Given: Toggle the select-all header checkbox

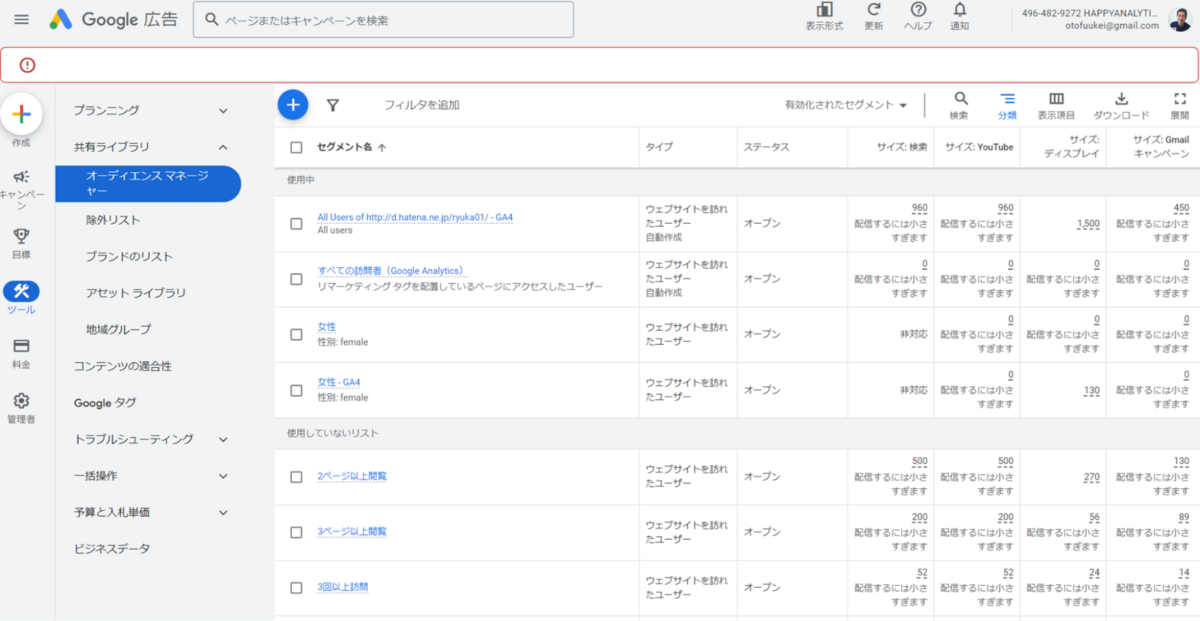Looking at the screenshot, I should [296, 147].
